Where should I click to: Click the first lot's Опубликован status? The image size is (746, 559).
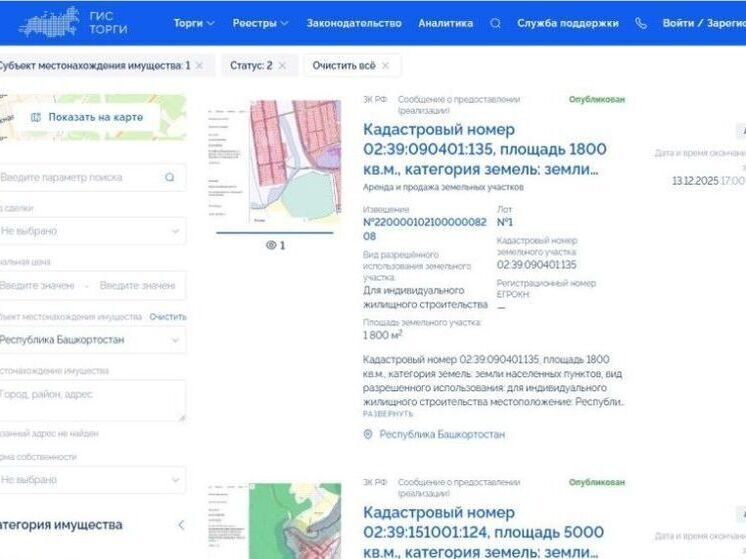[597, 99]
